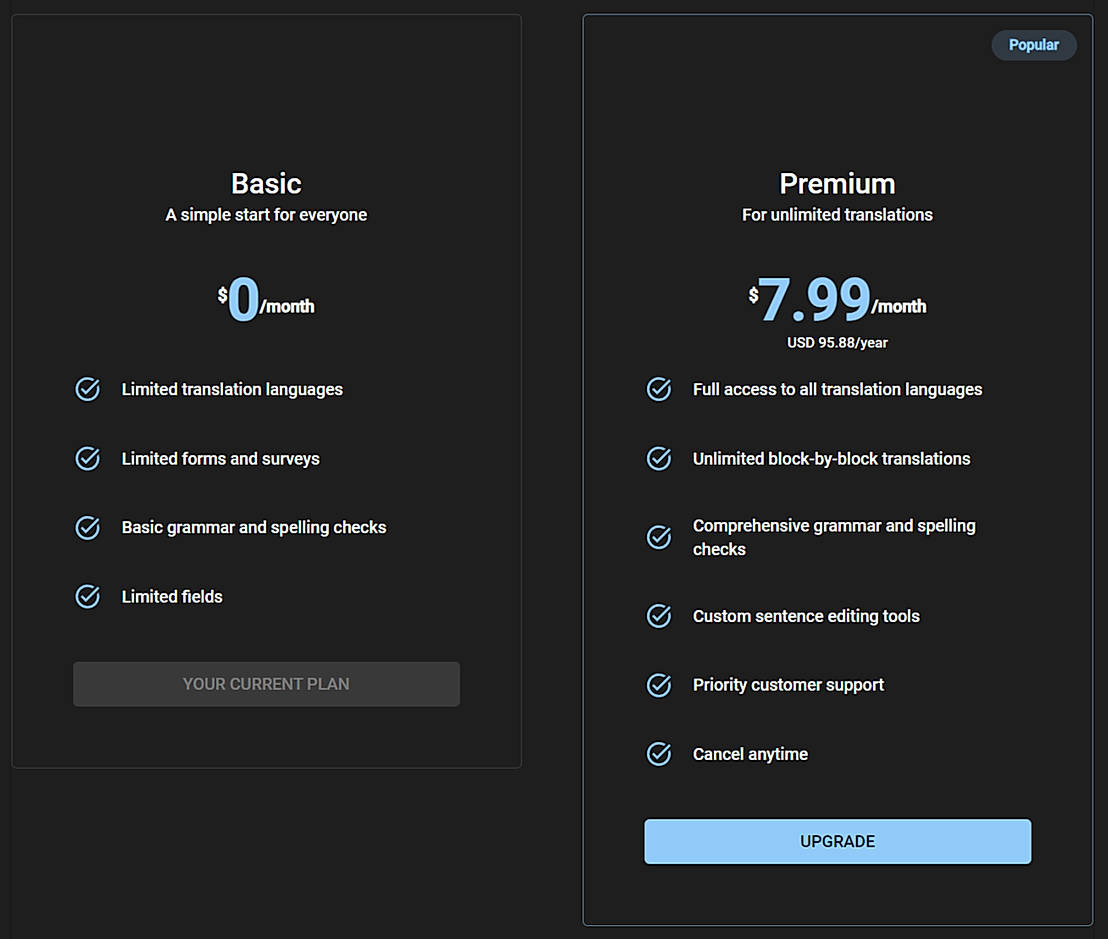Click 'Limited fields' text
Screen dimensions: 1108x939
(172, 596)
